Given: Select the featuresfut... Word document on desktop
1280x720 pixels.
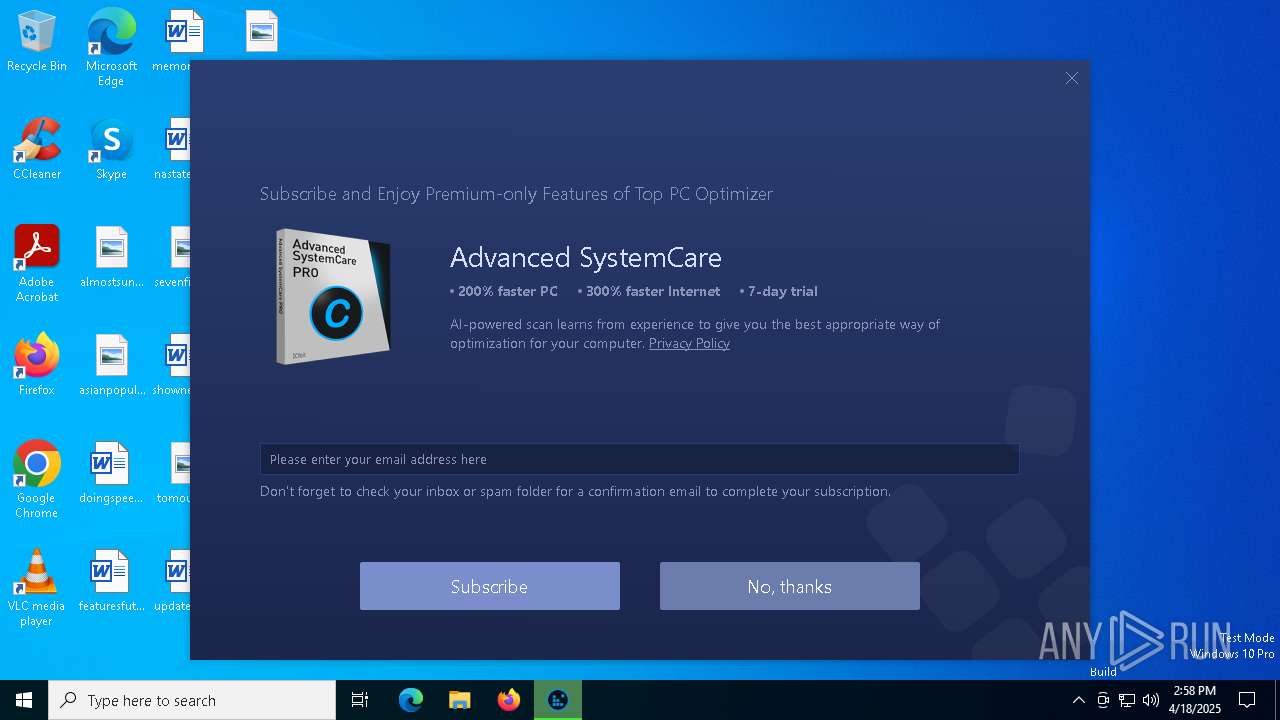Looking at the screenshot, I should pos(111,582).
